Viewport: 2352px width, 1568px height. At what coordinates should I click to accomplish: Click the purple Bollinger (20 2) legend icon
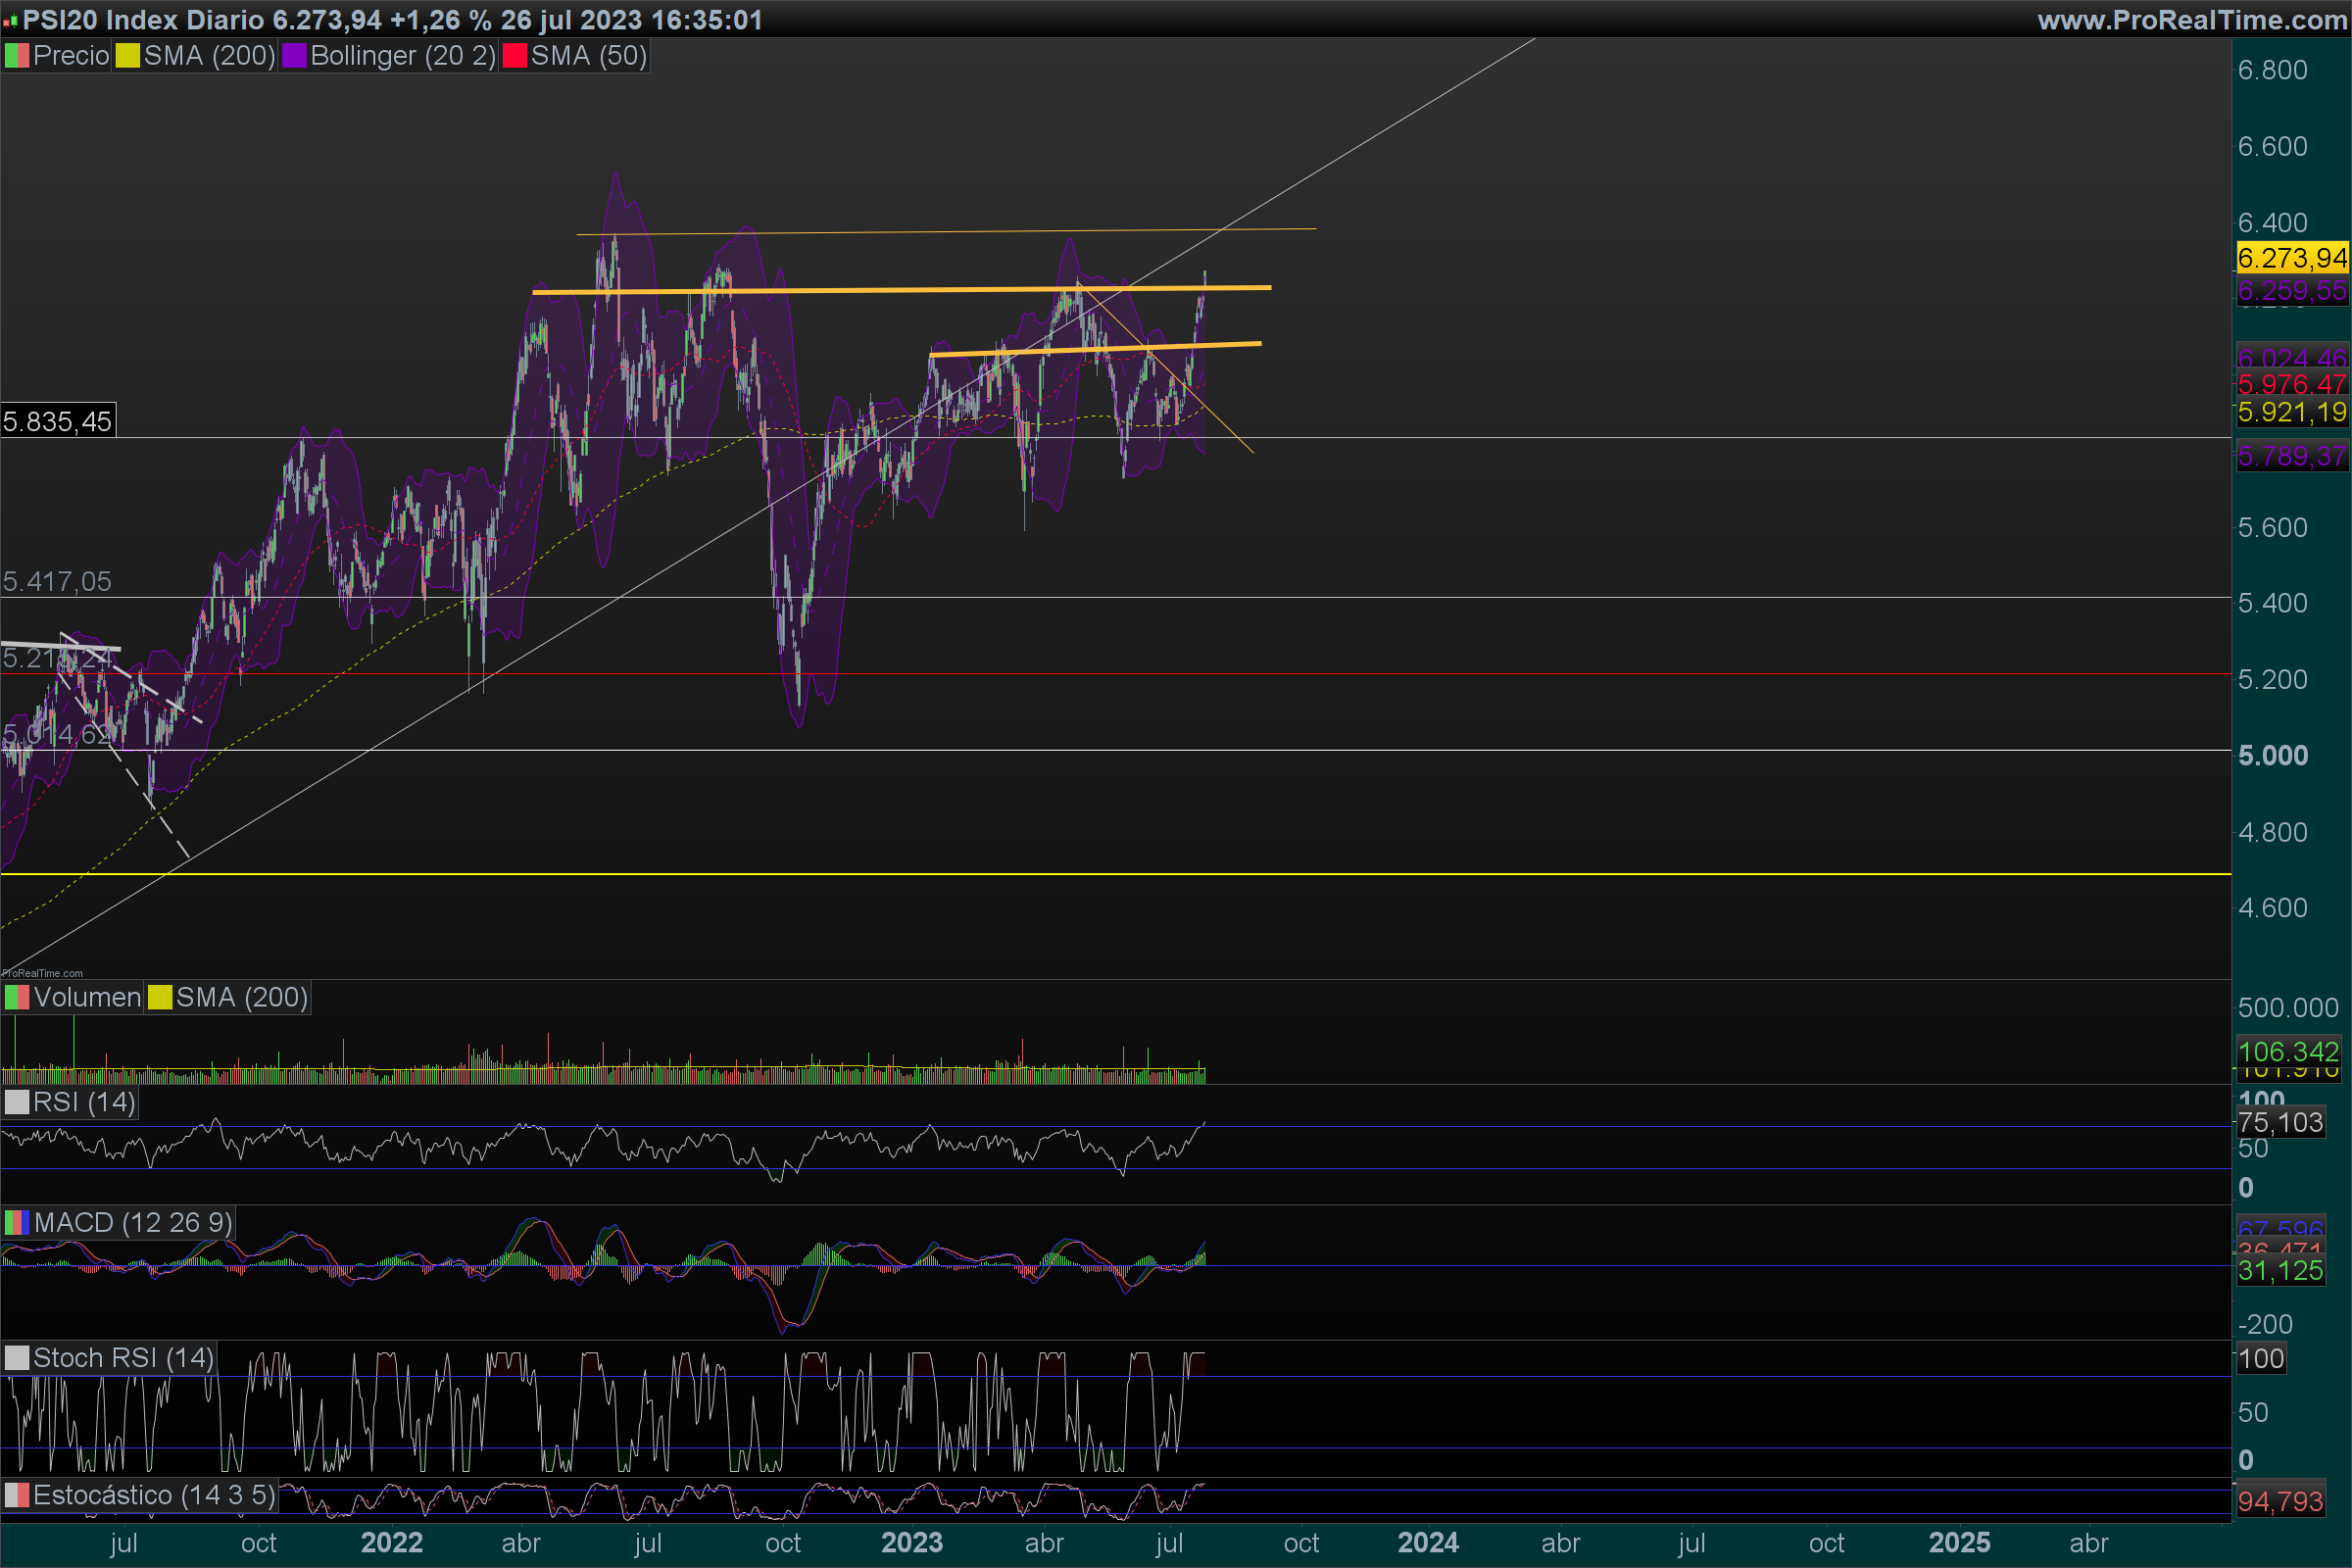(294, 56)
